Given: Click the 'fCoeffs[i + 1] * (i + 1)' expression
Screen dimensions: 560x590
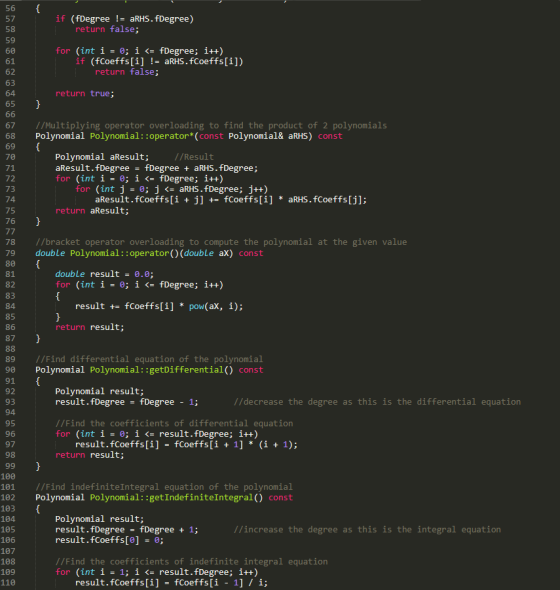Looking at the screenshot, I should [x=233, y=444].
